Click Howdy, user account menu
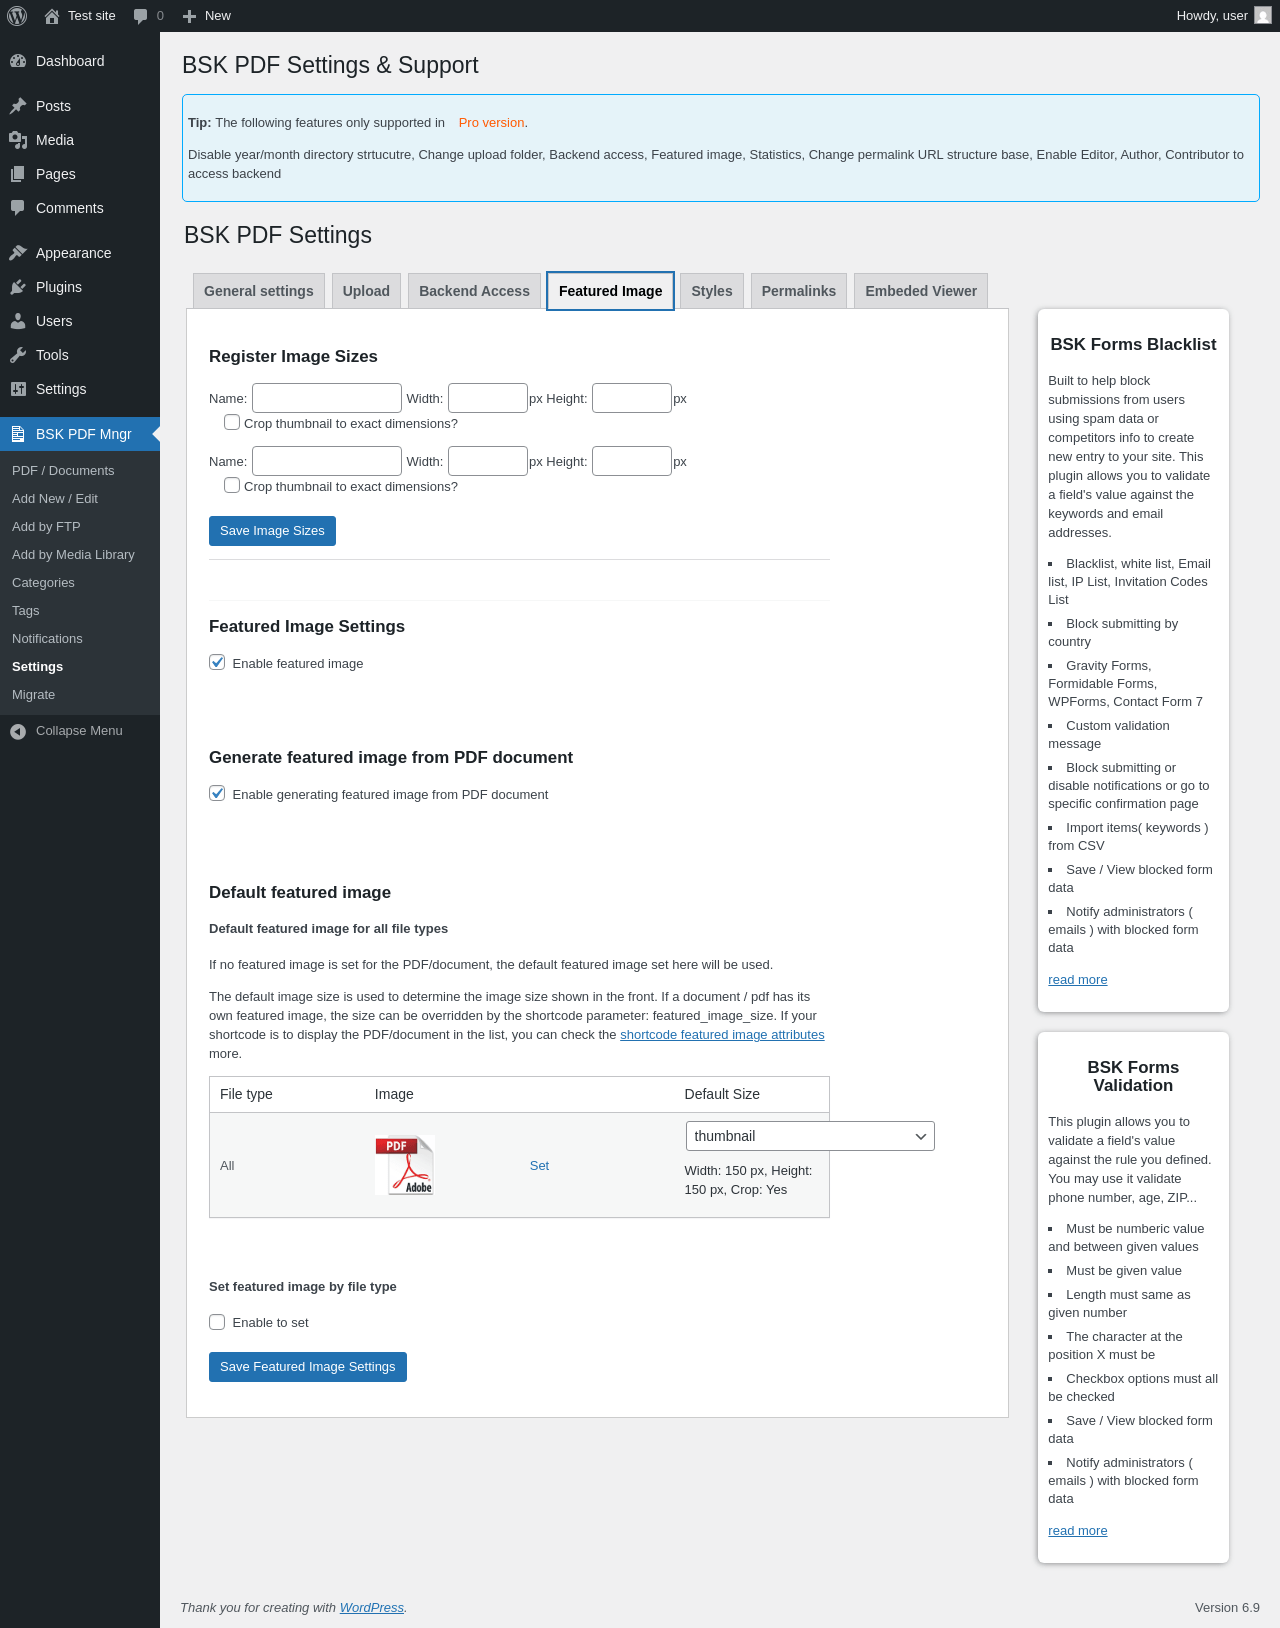Image resolution: width=1280 pixels, height=1628 pixels. pos(1224,16)
